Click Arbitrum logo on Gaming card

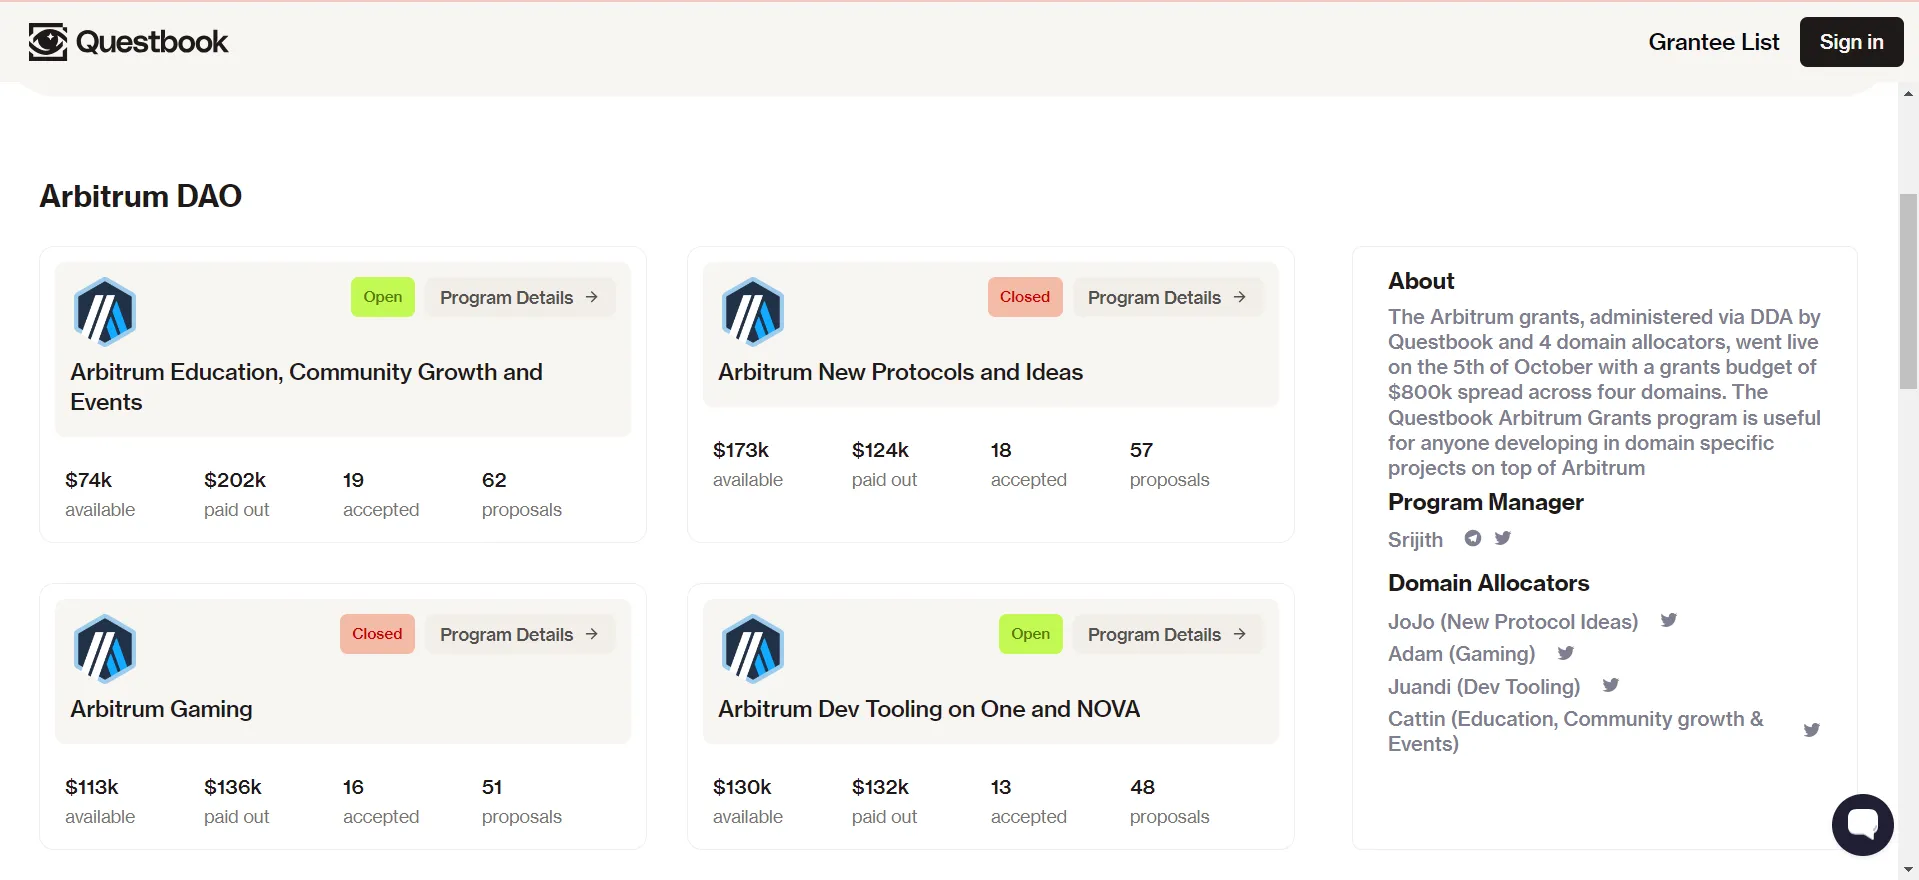(105, 649)
